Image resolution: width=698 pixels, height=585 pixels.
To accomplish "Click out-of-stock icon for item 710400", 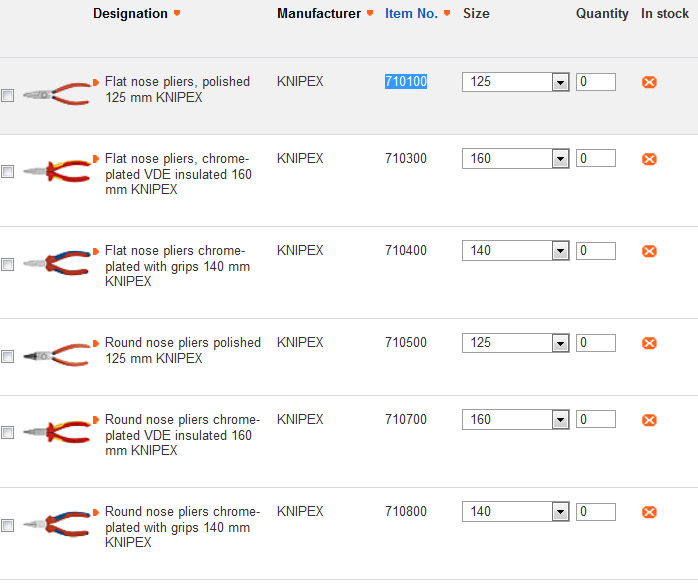I will point(649,251).
